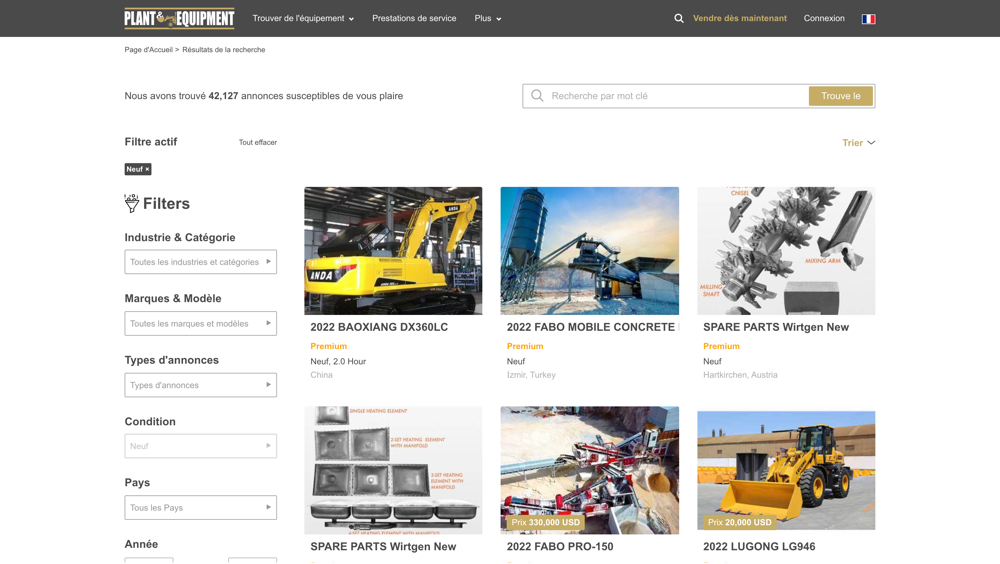Open the Fabo Mobile Concrete plant image
This screenshot has height=564, width=1000.
point(589,251)
